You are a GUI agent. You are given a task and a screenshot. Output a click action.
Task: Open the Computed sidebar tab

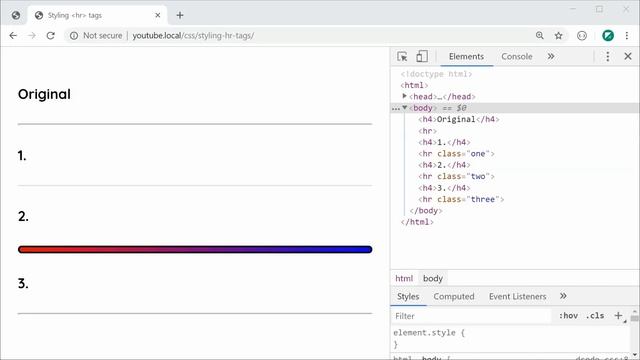coord(454,297)
